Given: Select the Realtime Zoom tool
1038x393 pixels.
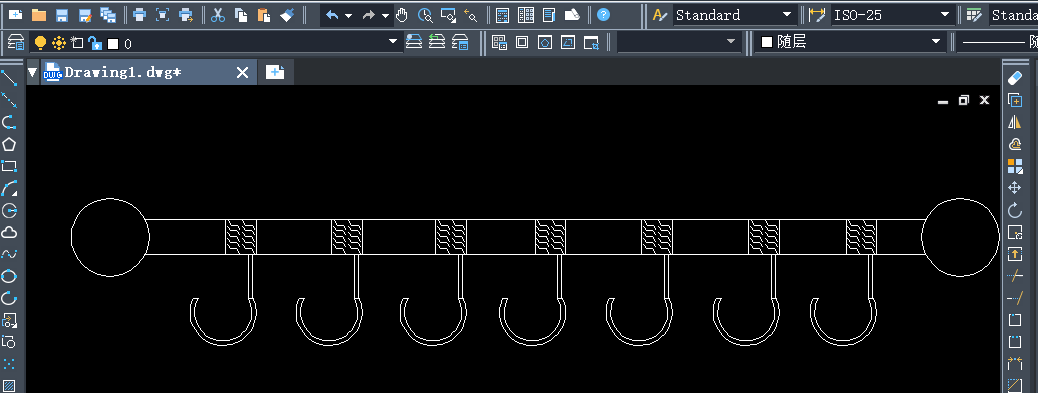Looking at the screenshot, I should 425,15.
